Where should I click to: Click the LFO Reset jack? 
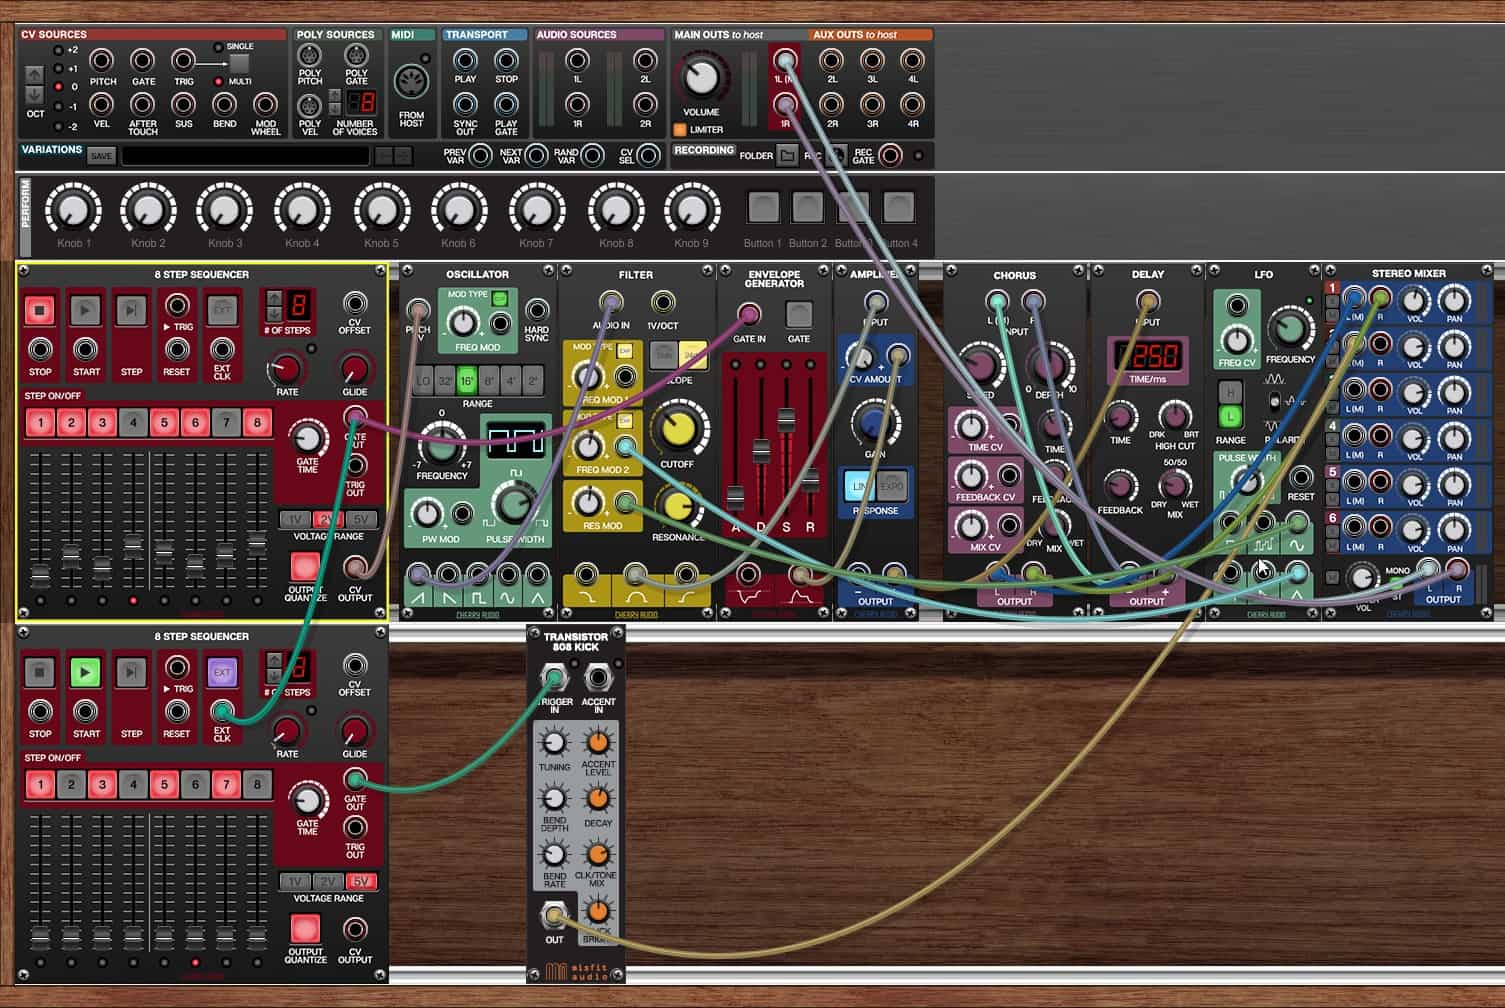[1301, 476]
